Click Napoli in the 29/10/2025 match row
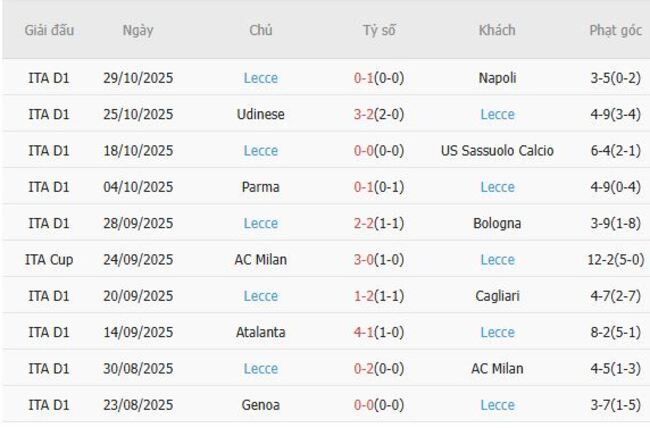 click(x=497, y=78)
